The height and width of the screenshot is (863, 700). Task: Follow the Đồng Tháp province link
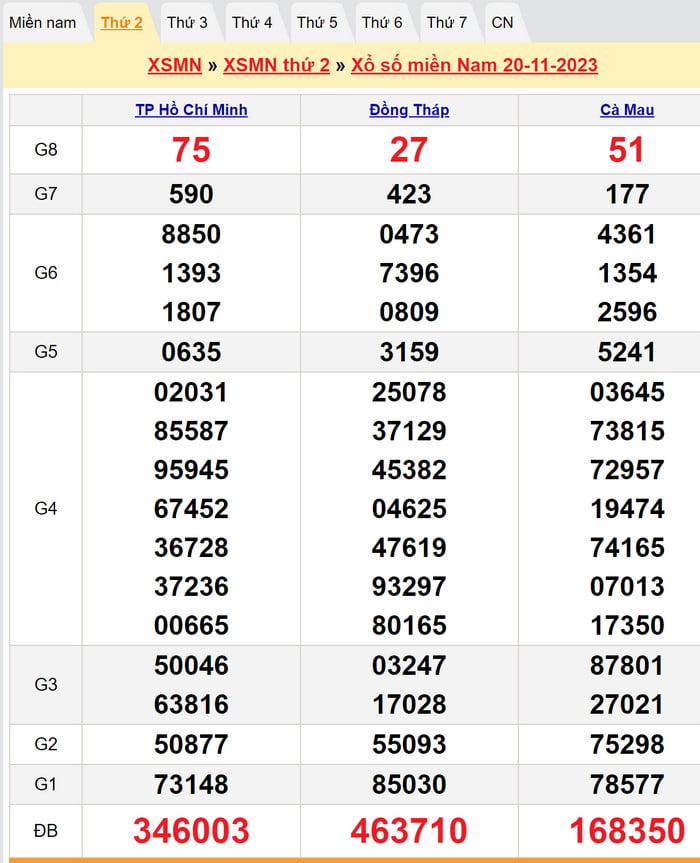coord(409,110)
